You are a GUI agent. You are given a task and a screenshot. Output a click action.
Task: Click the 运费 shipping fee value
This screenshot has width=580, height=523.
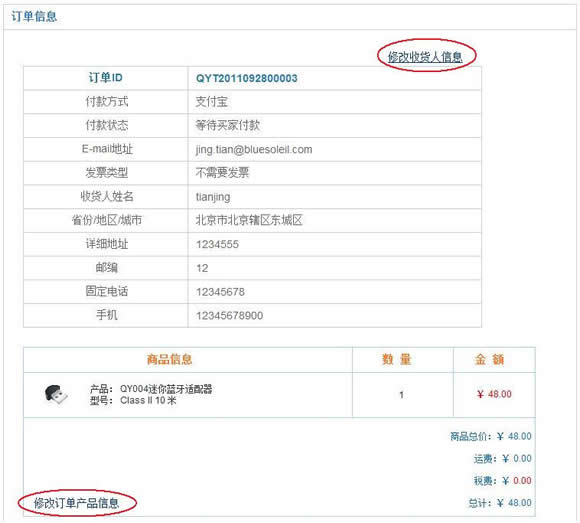point(517,458)
